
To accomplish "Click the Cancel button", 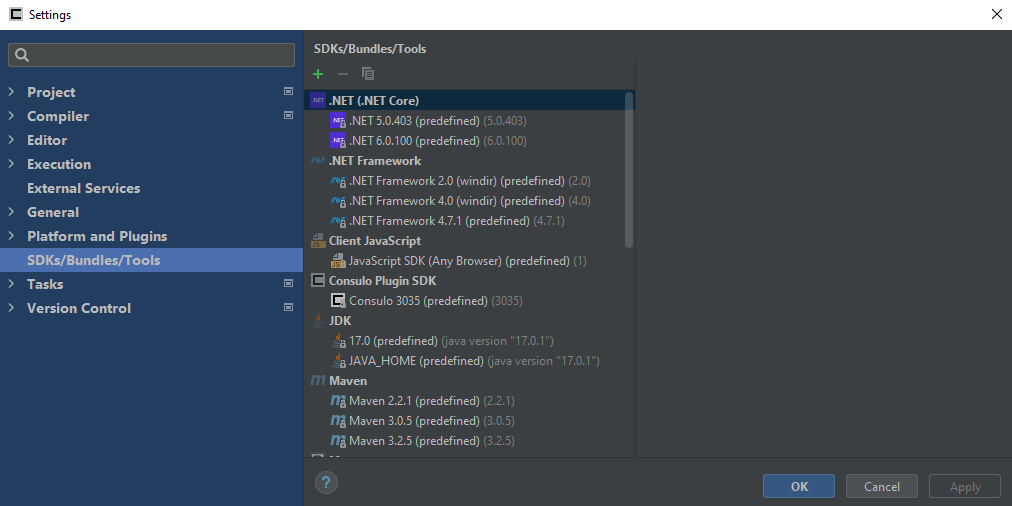I will [x=882, y=487].
